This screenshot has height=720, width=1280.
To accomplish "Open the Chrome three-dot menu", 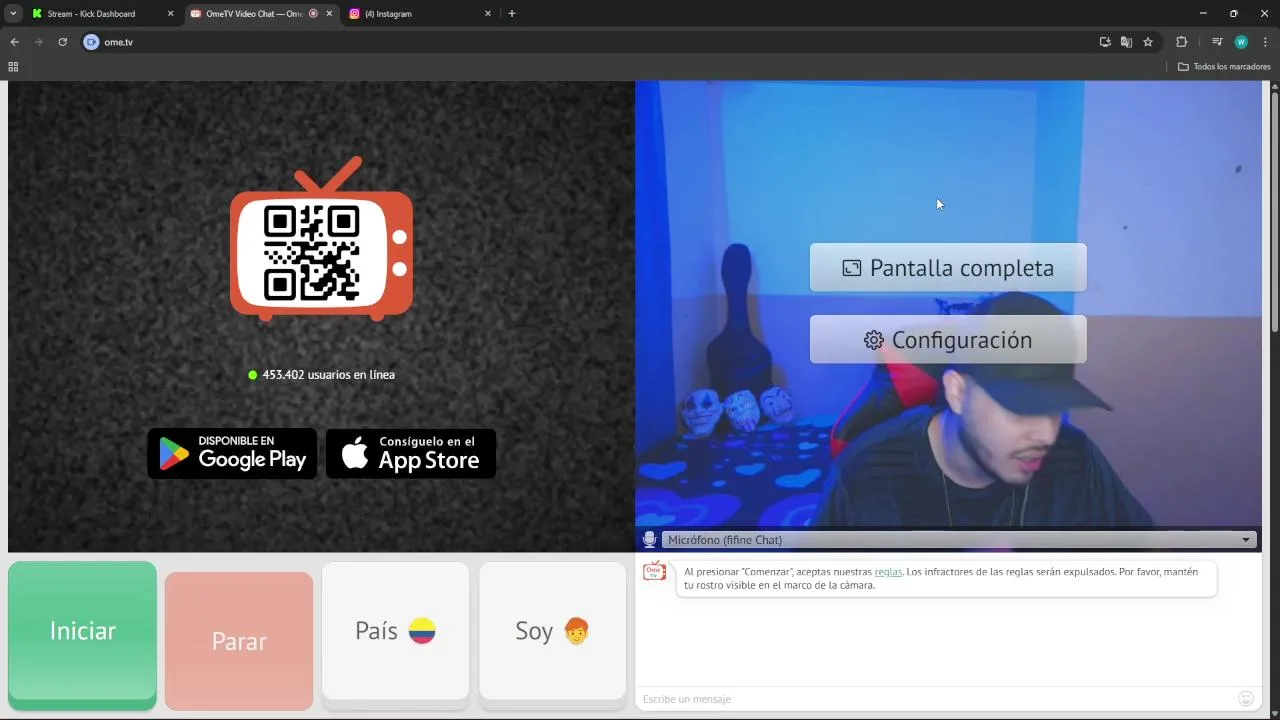I will (x=1264, y=42).
